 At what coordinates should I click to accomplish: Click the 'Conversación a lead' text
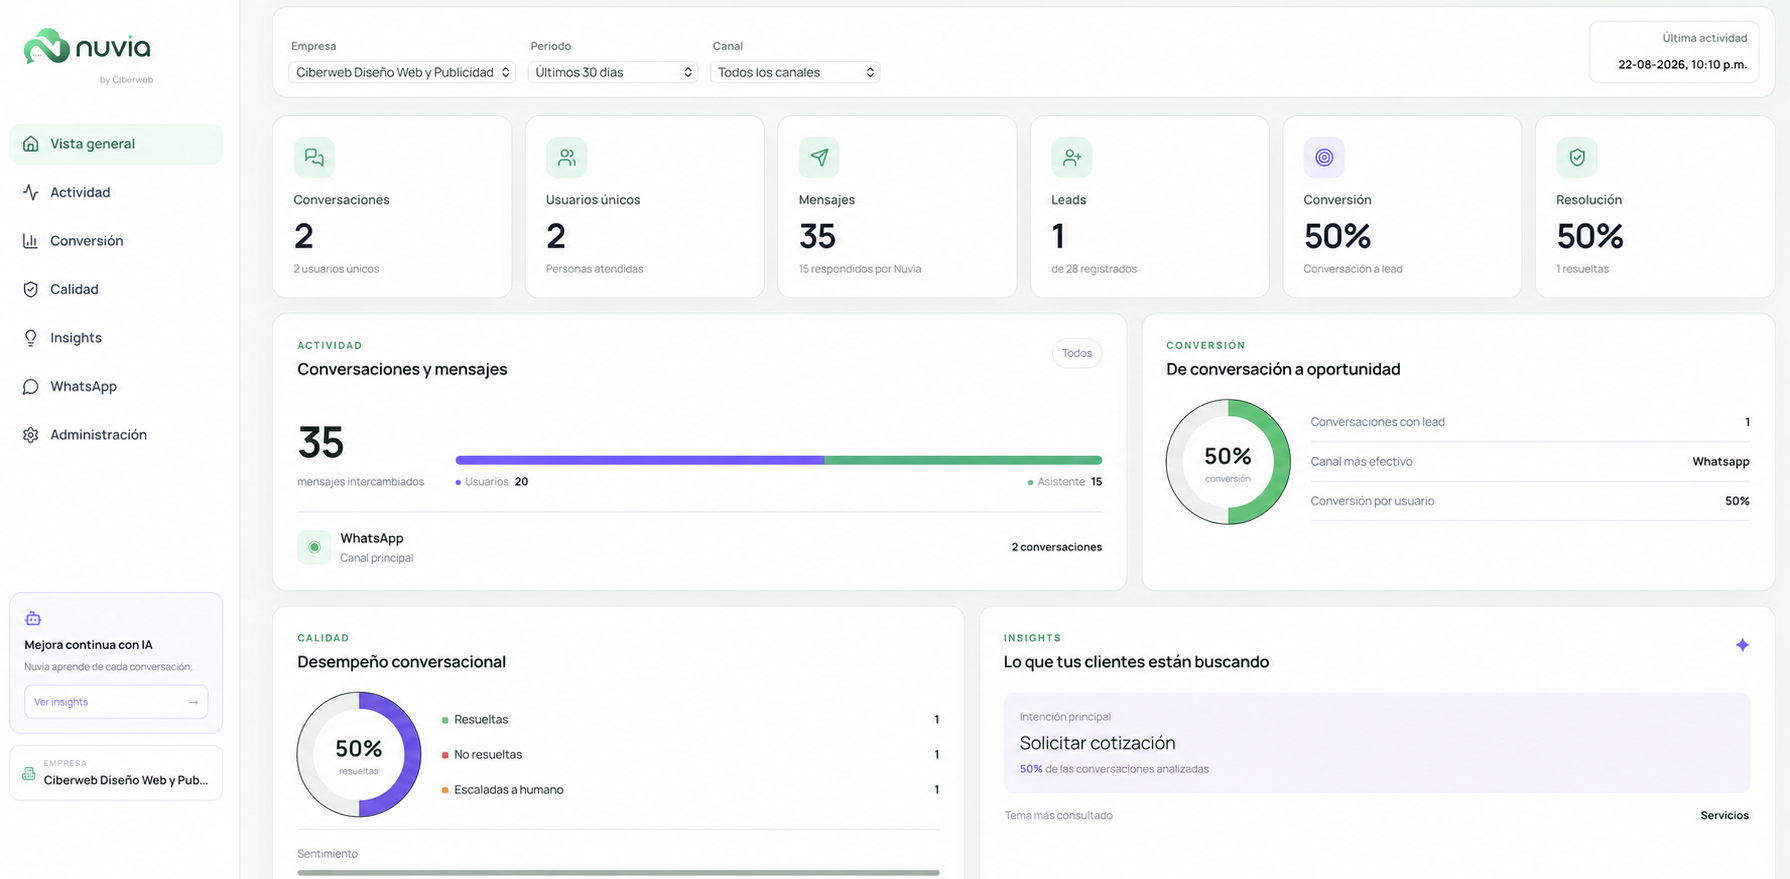[1353, 269]
